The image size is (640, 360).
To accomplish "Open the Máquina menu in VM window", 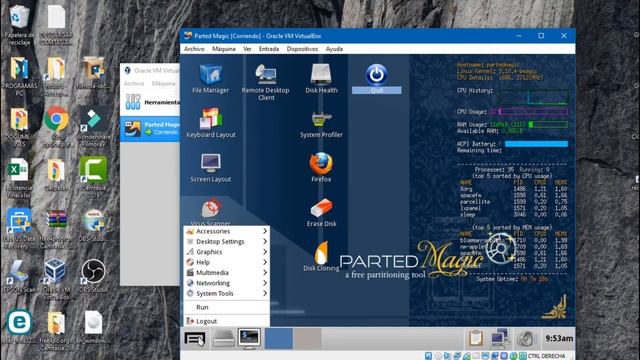I will point(224,49).
